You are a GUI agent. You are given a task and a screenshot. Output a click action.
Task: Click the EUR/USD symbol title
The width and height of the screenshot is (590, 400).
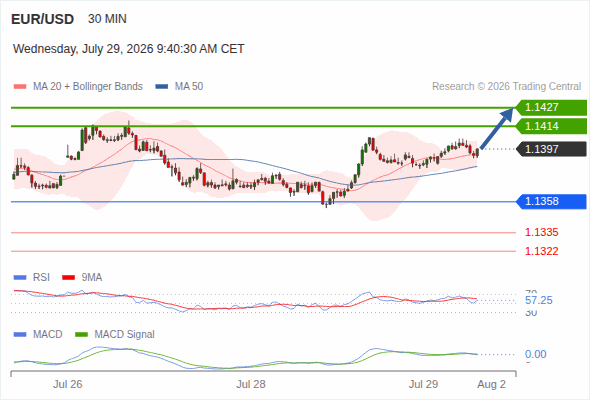(x=43, y=19)
